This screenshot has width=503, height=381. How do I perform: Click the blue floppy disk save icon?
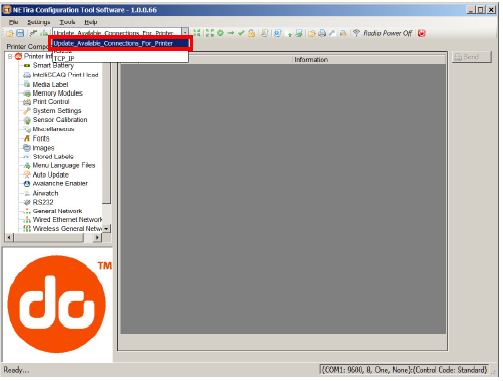(x=20, y=33)
